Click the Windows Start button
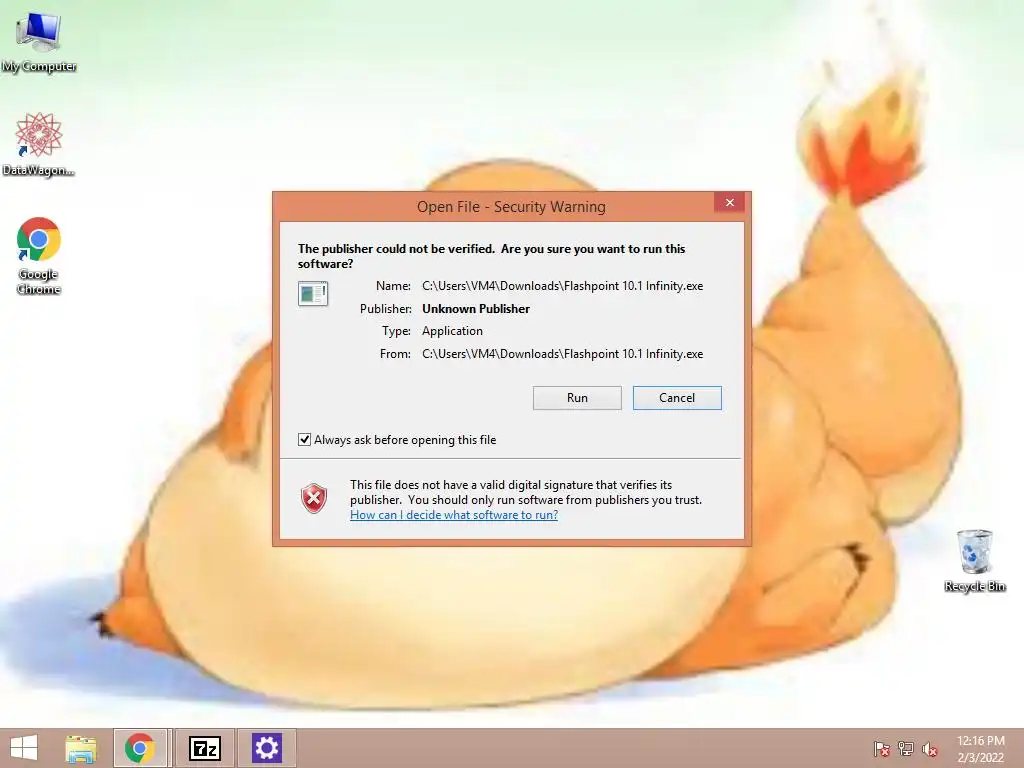The width and height of the screenshot is (1024, 768). click(24, 748)
